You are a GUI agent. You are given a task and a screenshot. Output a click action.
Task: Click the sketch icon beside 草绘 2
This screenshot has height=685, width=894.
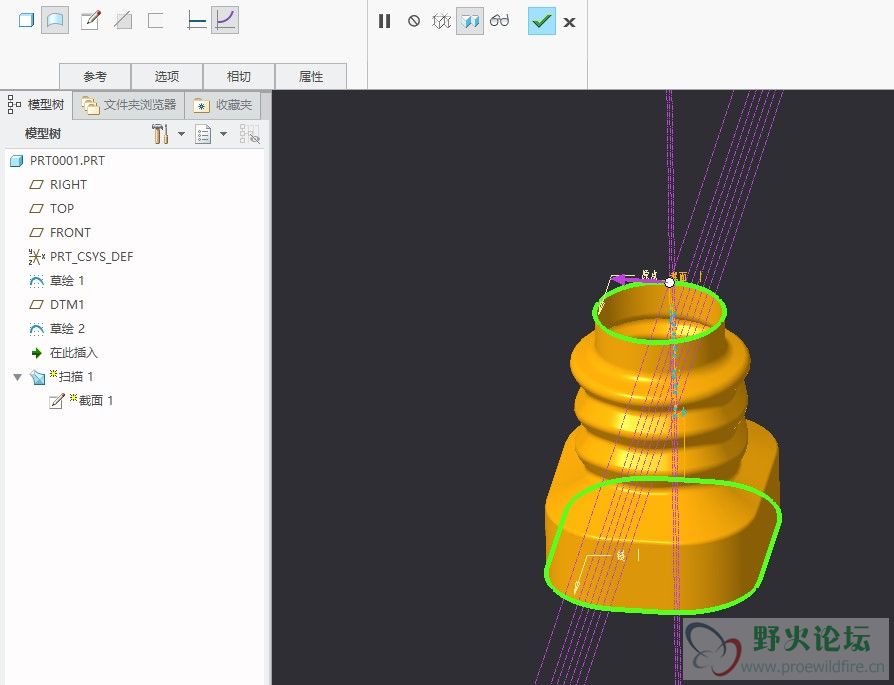36,329
